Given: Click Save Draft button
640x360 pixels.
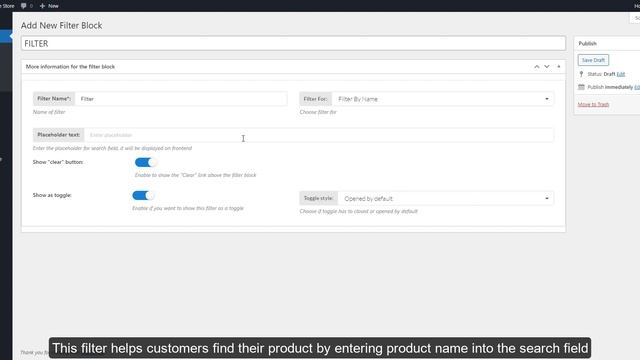Looking at the screenshot, I should (593, 60).
